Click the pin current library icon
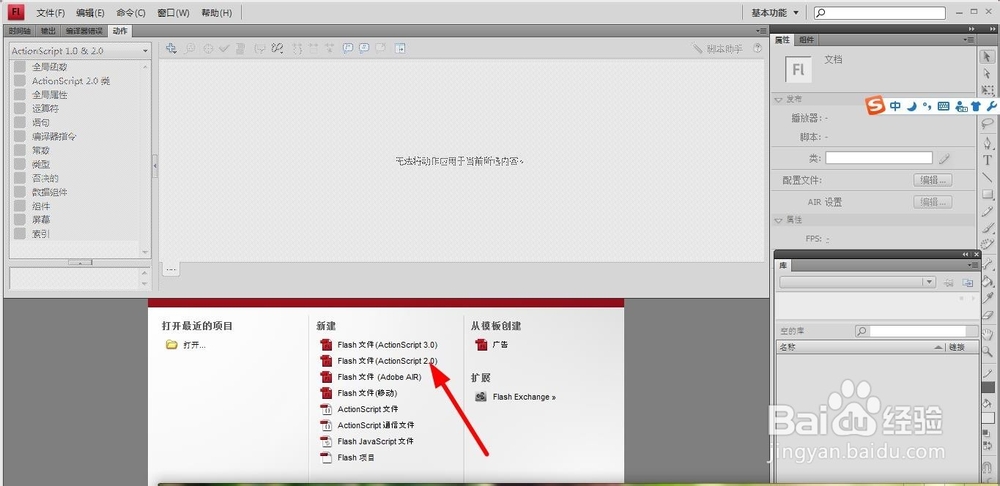The height and width of the screenshot is (486, 1000). (x=948, y=282)
